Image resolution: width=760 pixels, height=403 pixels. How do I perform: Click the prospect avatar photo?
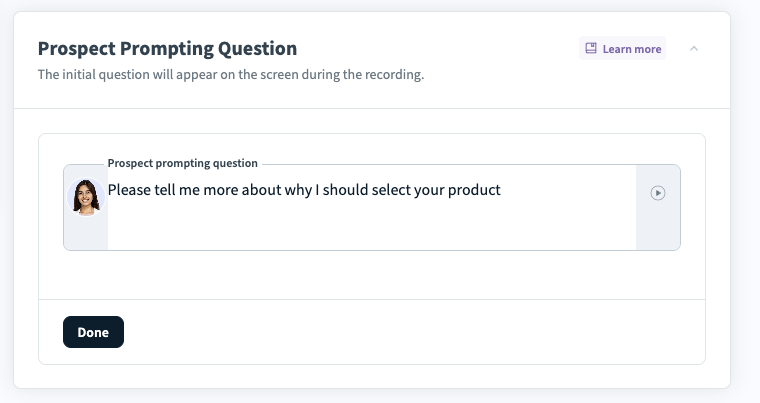click(86, 196)
